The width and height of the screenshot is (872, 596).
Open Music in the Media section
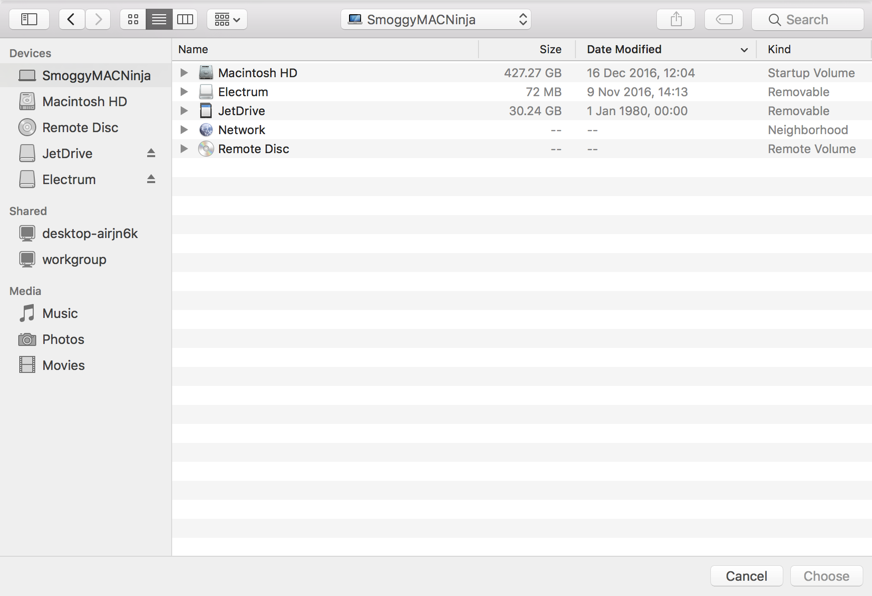coord(86,314)
